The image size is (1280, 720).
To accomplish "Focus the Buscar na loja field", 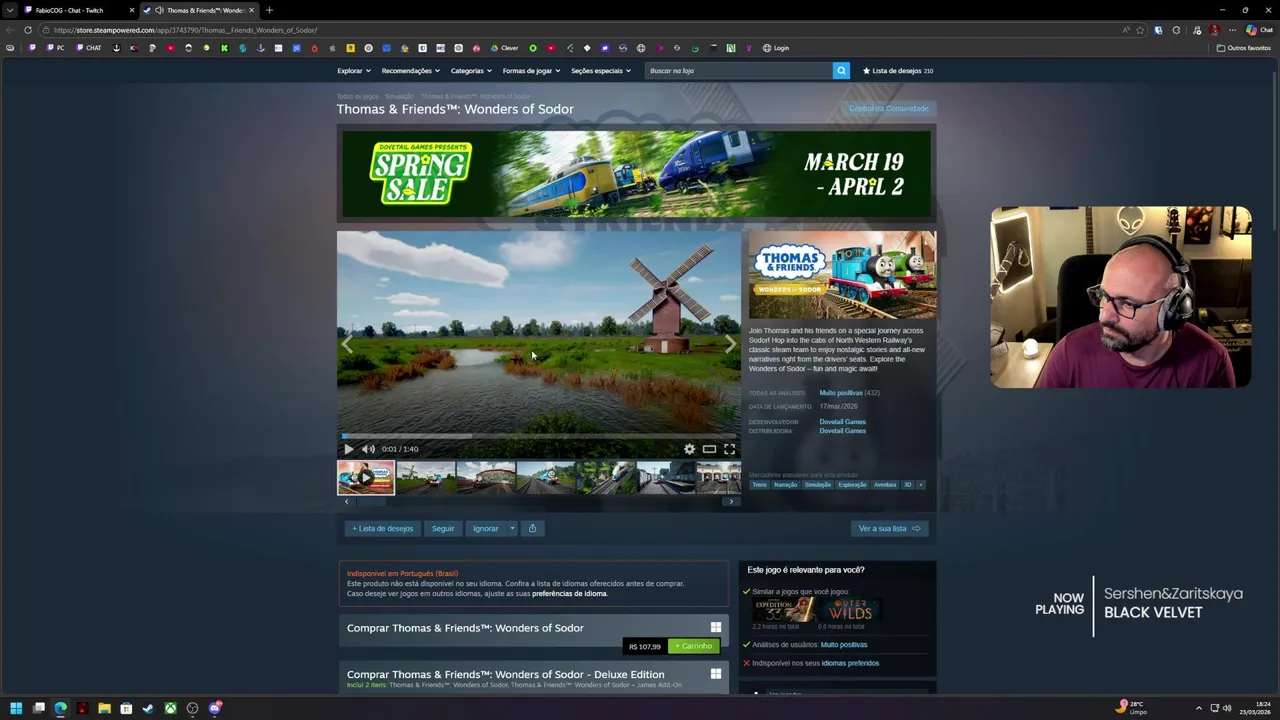I will (738, 71).
